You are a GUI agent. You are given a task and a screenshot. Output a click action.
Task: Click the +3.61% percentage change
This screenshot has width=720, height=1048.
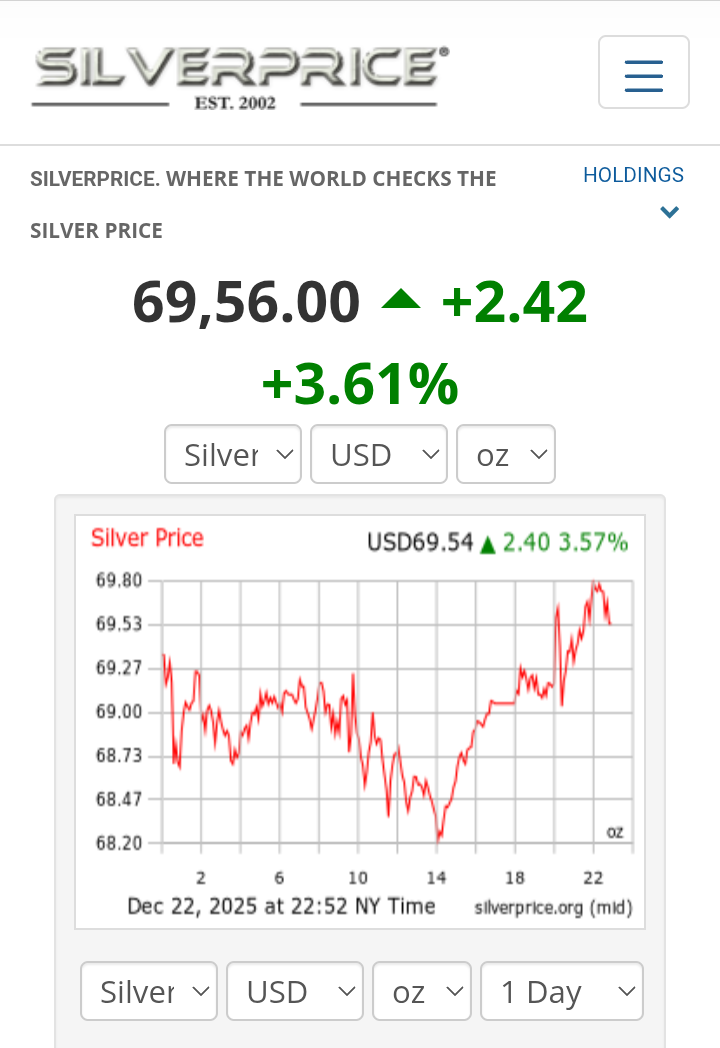point(360,384)
